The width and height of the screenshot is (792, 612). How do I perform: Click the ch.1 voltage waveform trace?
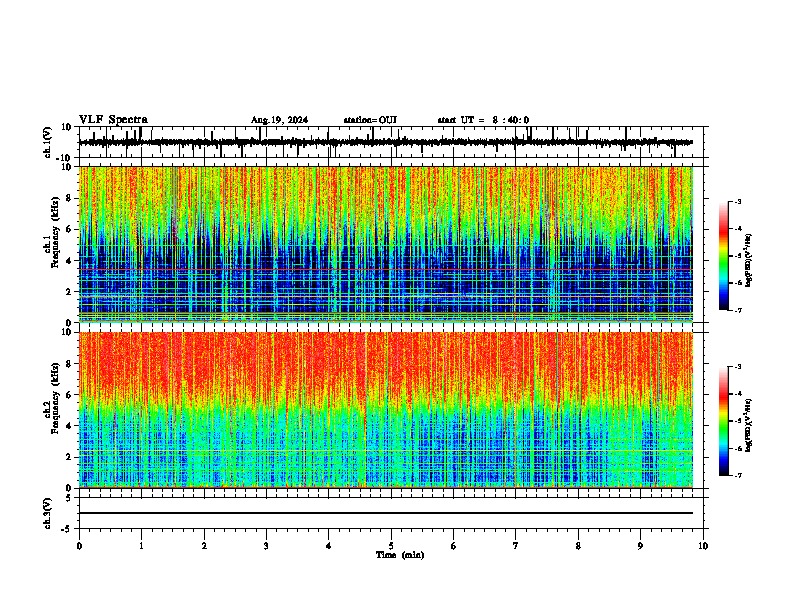(385, 142)
